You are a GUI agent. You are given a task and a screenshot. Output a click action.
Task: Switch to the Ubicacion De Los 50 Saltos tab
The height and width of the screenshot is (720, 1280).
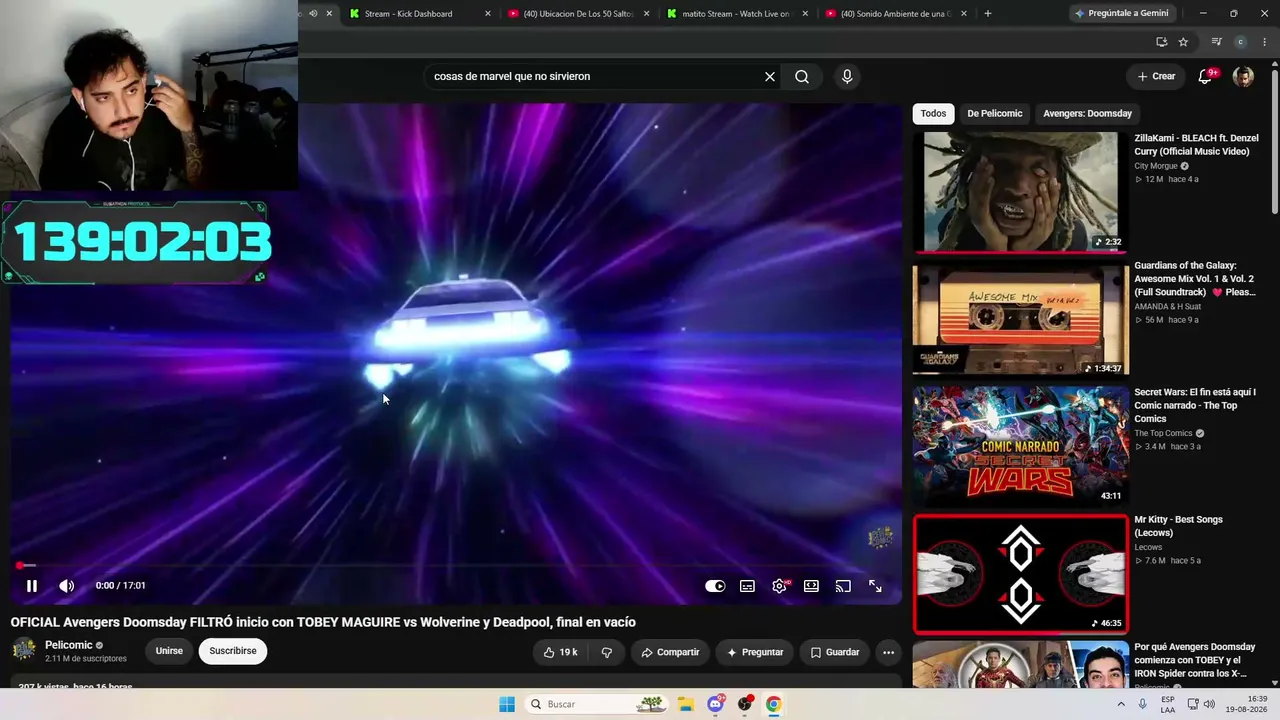579,14
